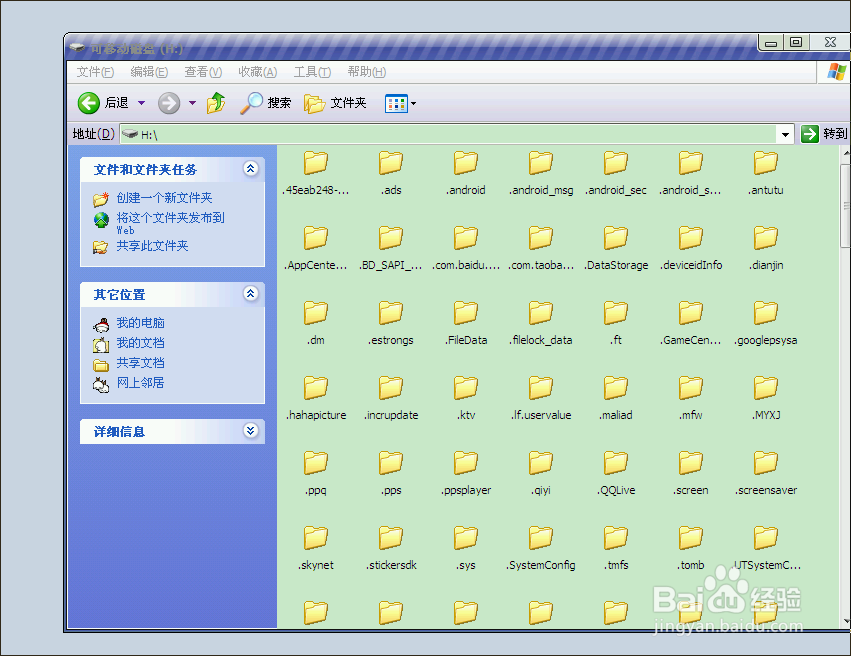Click the .qiyi folder name
The height and width of the screenshot is (656, 851).
[541, 491]
